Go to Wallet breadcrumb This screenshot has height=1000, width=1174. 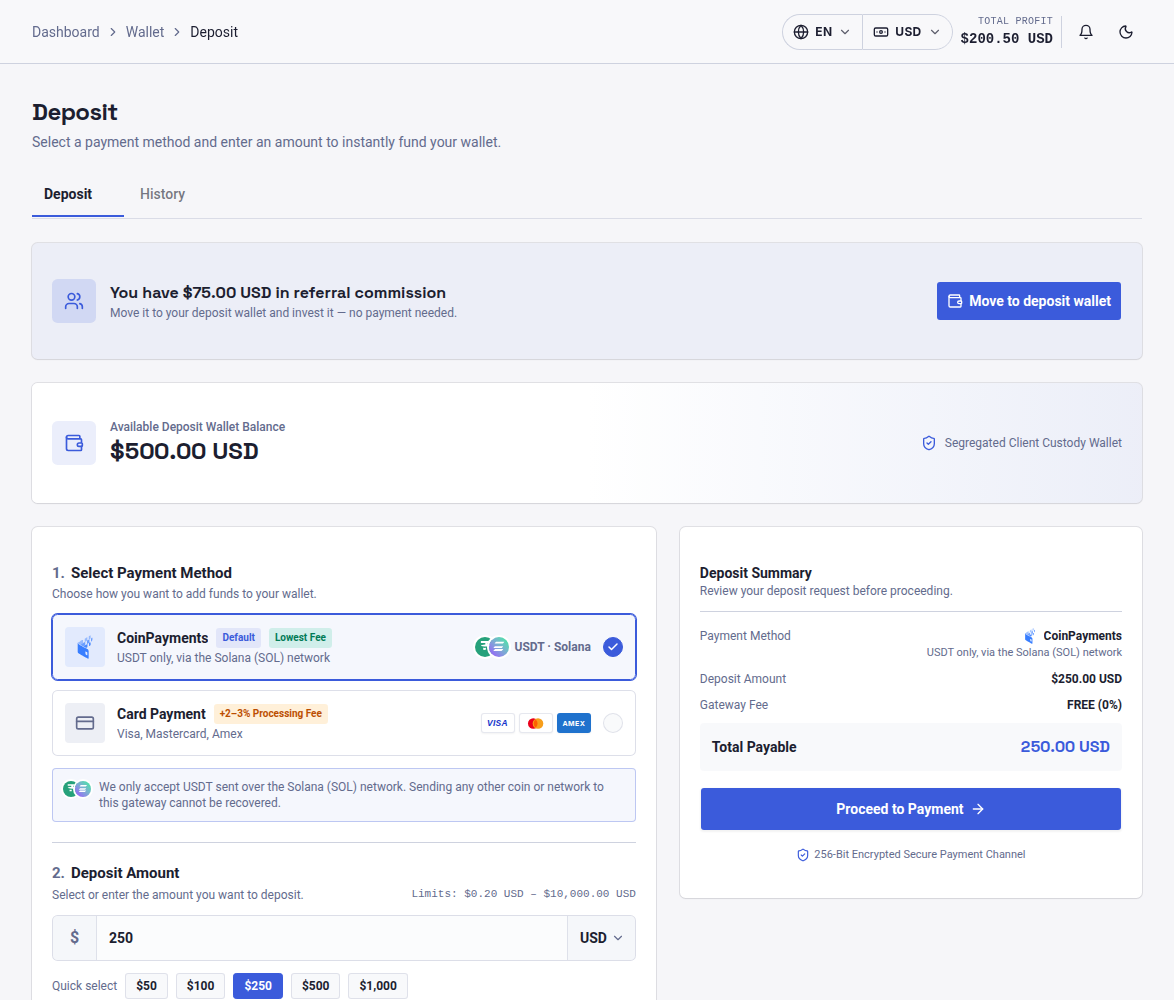point(145,32)
